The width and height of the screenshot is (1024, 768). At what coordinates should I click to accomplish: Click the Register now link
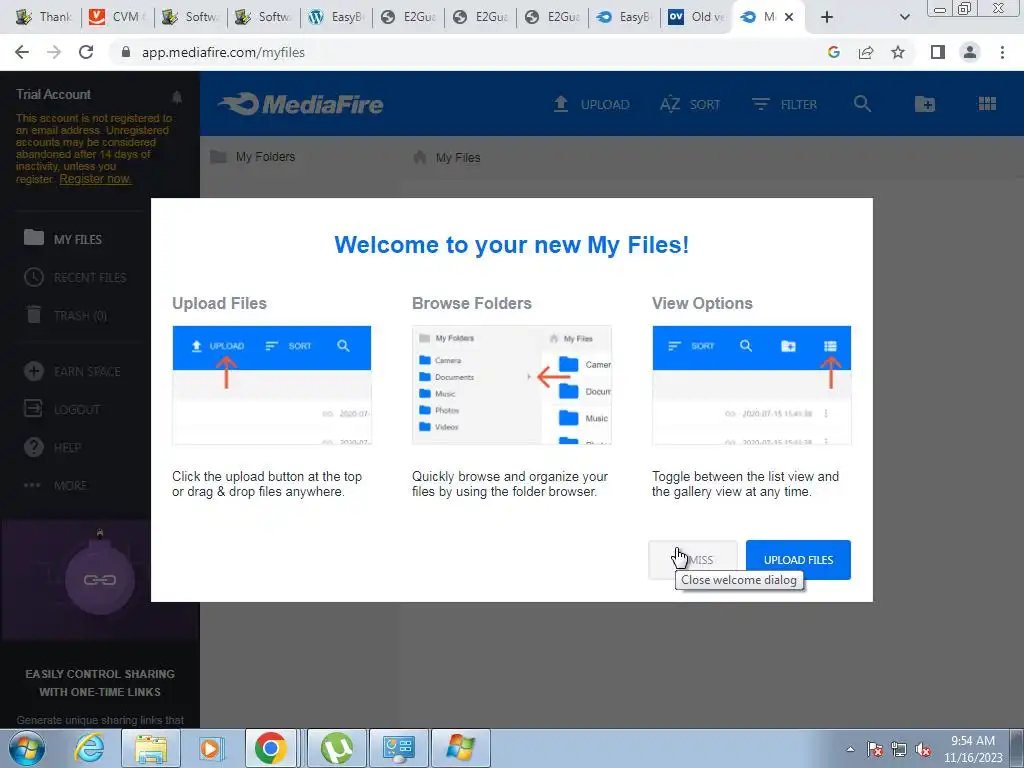point(95,179)
